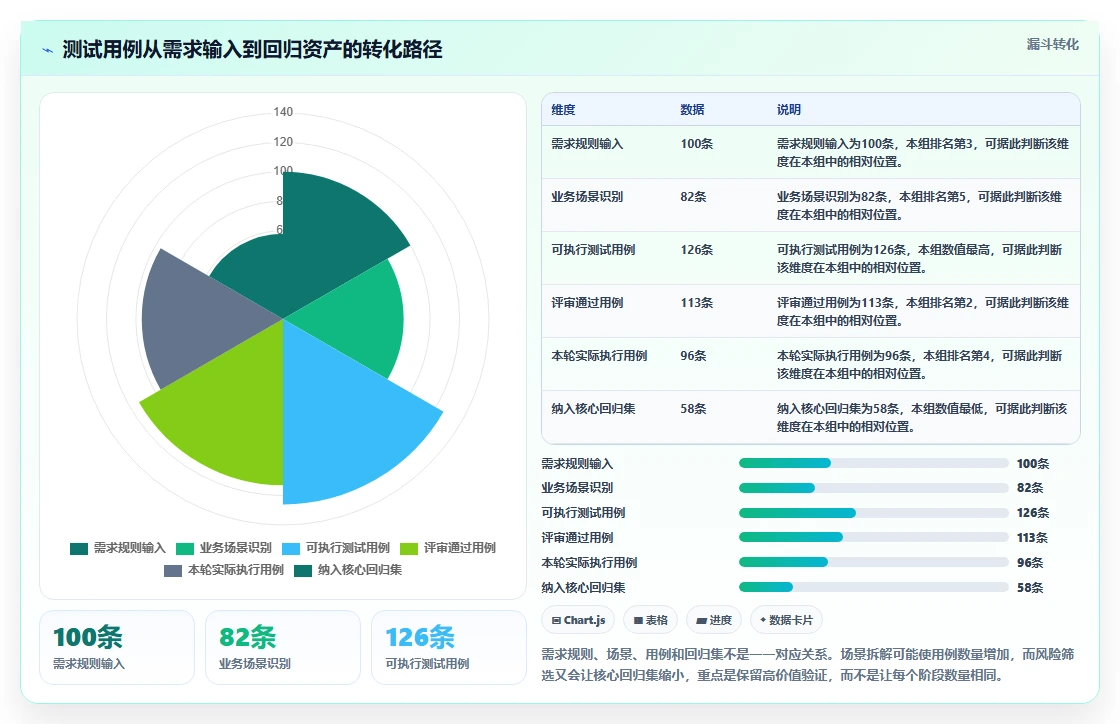
Task: Toggle 纳入核心回归集 legend color box
Action: pyautogui.click(x=303, y=570)
